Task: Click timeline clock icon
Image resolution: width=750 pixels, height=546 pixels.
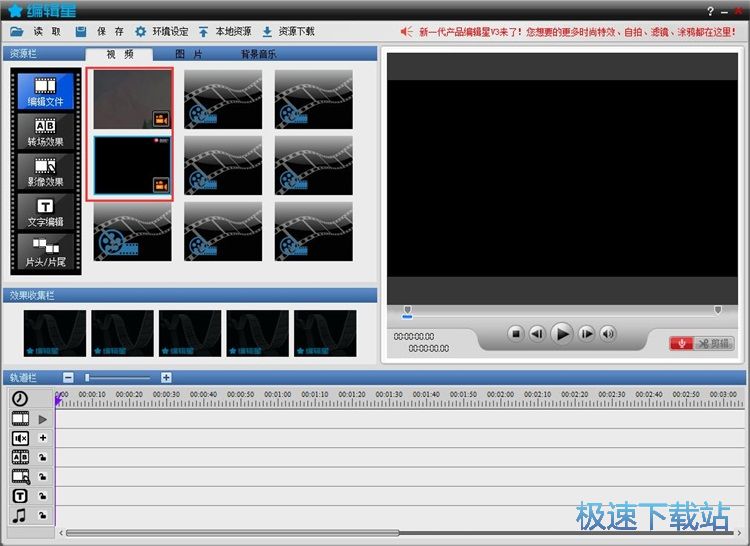Action: (x=20, y=398)
